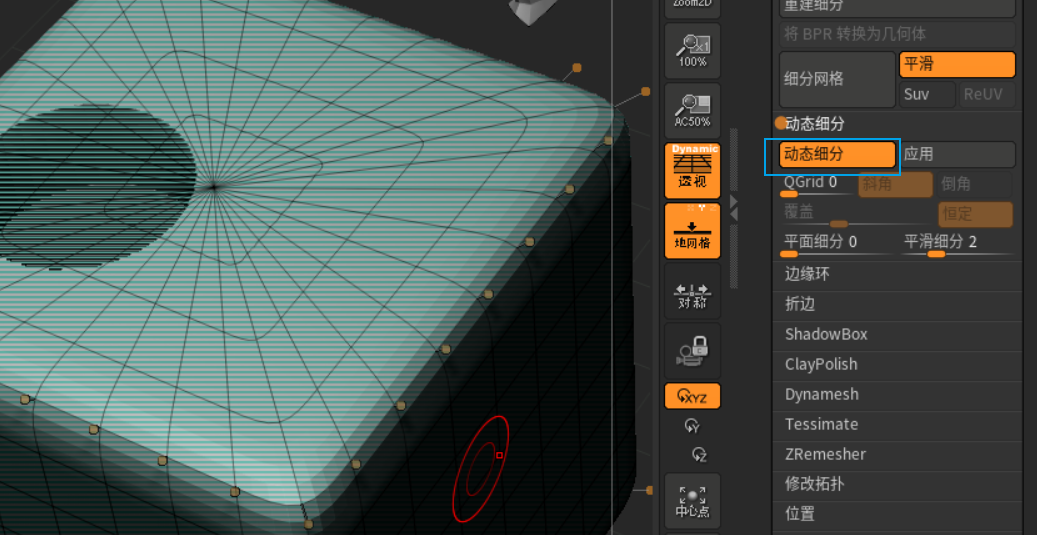Toggle the XYZ rotation mode button
The image size is (1037, 535).
click(692, 396)
